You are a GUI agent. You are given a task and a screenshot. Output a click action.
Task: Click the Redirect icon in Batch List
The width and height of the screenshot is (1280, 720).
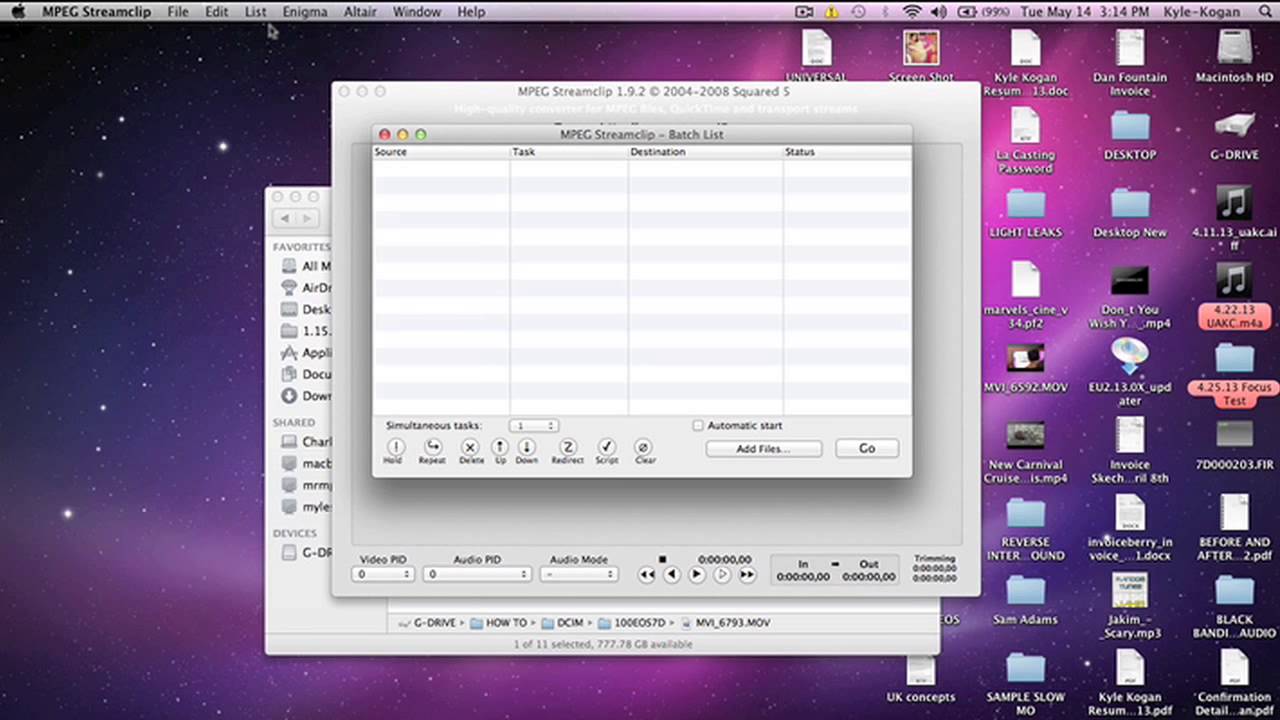[567, 448]
